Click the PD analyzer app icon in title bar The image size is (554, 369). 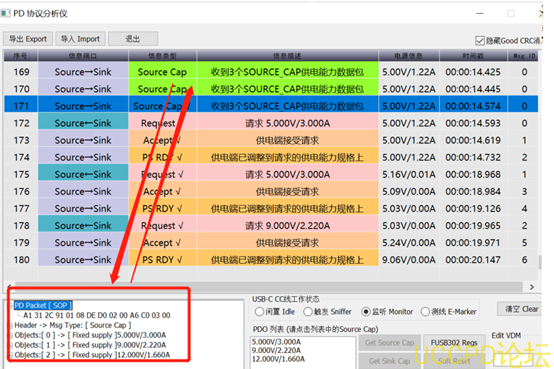[5, 13]
